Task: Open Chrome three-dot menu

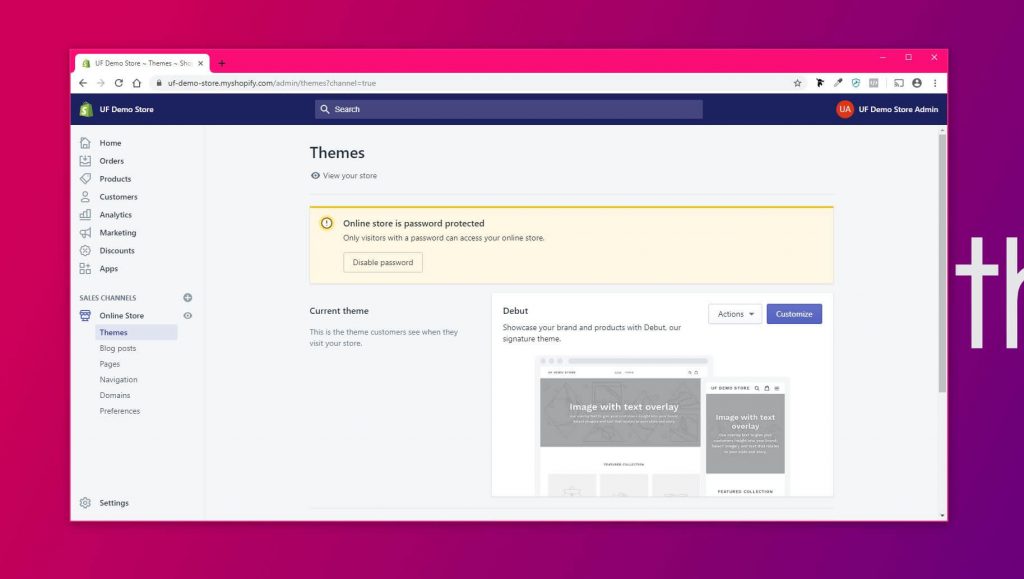Action: click(x=935, y=83)
